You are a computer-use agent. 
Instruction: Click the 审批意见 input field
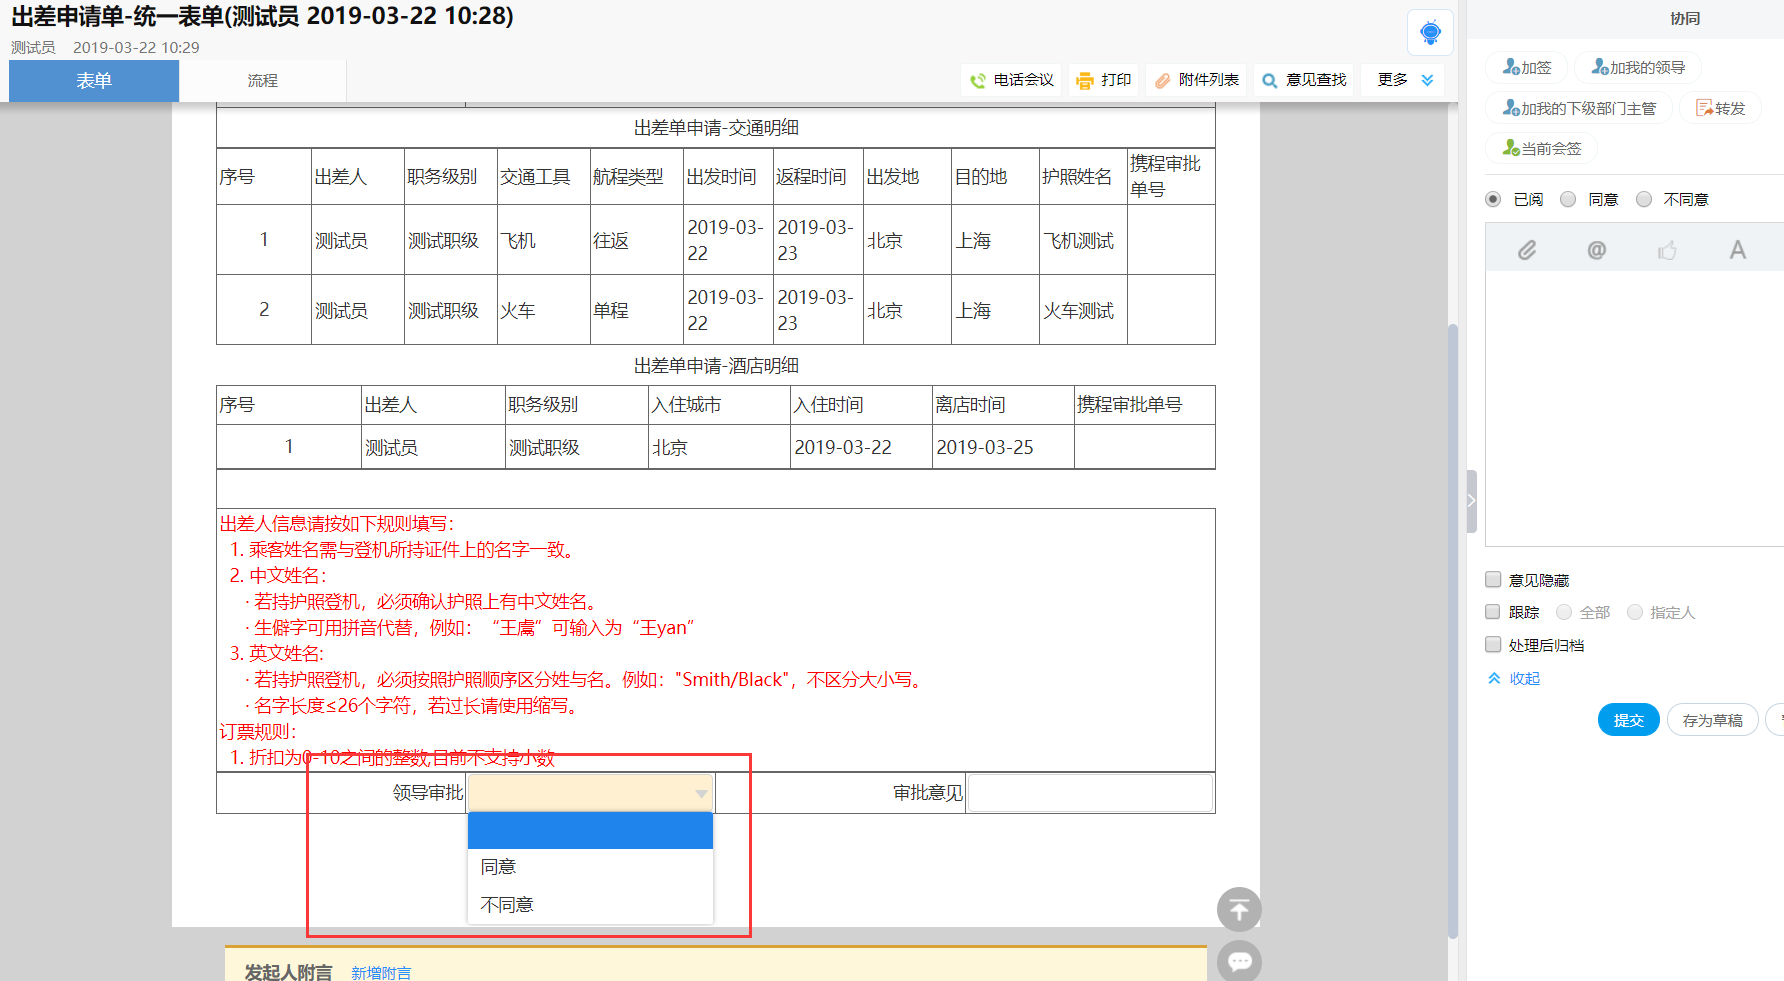(1090, 793)
